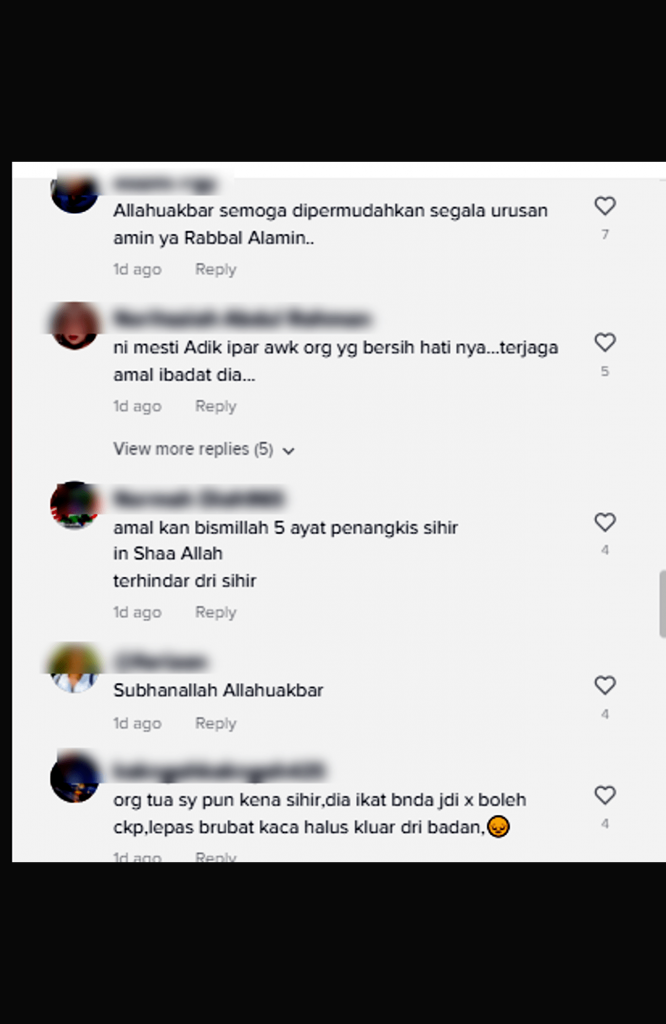The width and height of the screenshot is (666, 1024).
Task: Open username above "amal kan bismillah" comment
Action: tap(199, 499)
